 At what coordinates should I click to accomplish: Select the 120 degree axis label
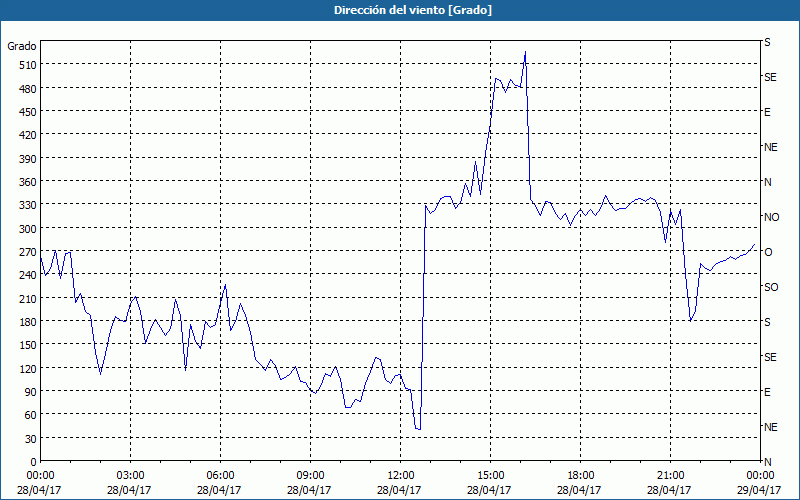(28, 369)
